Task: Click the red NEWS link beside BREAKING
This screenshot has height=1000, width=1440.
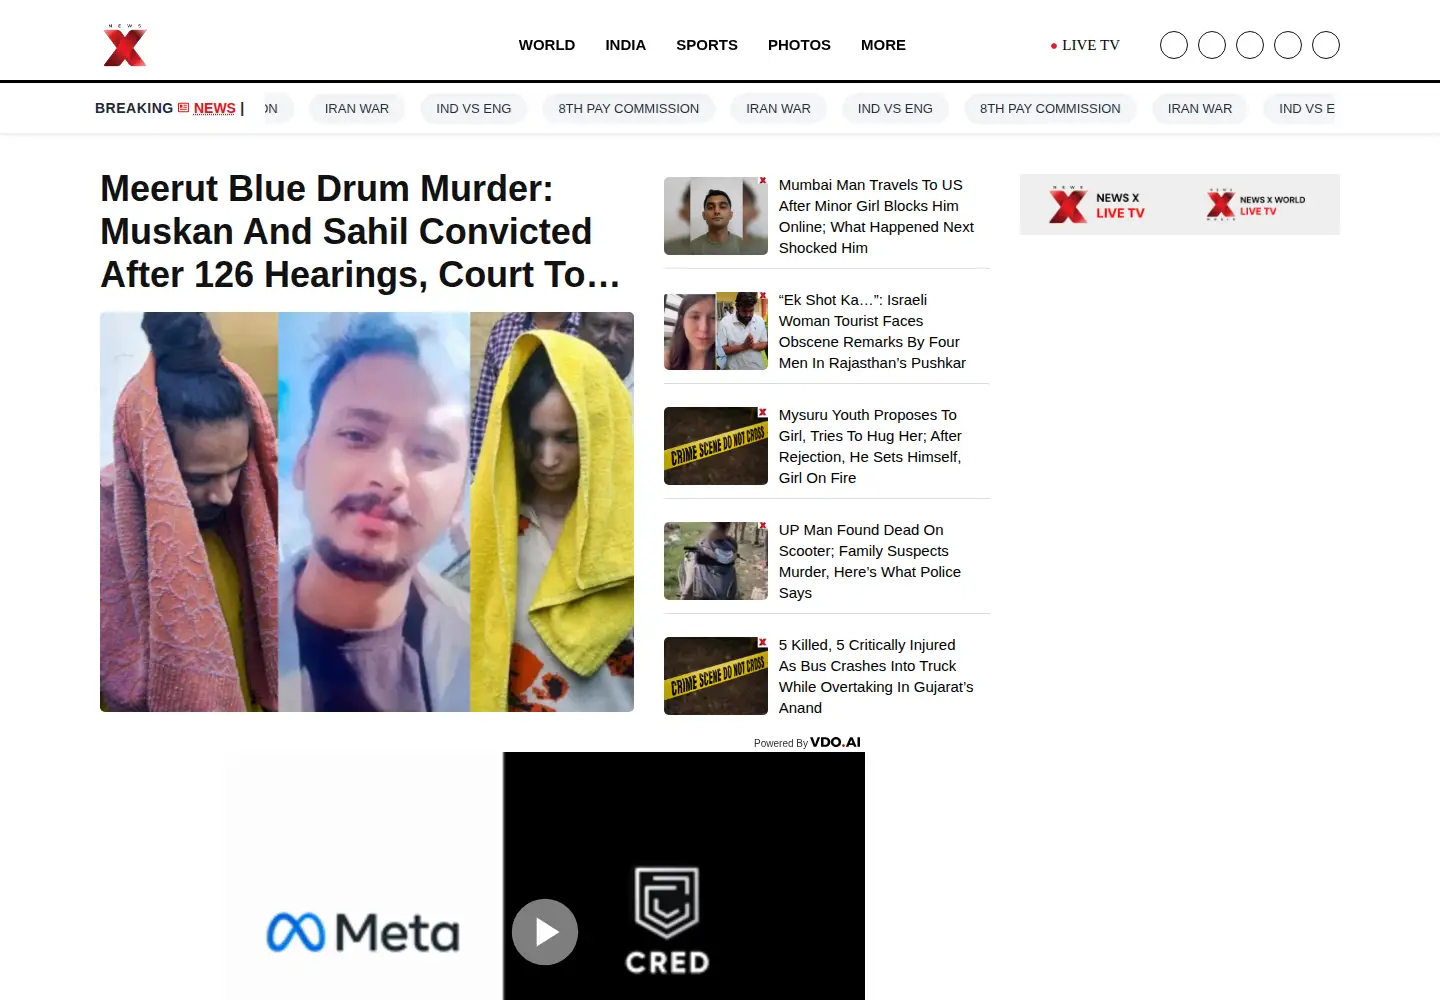Action: pos(214,108)
